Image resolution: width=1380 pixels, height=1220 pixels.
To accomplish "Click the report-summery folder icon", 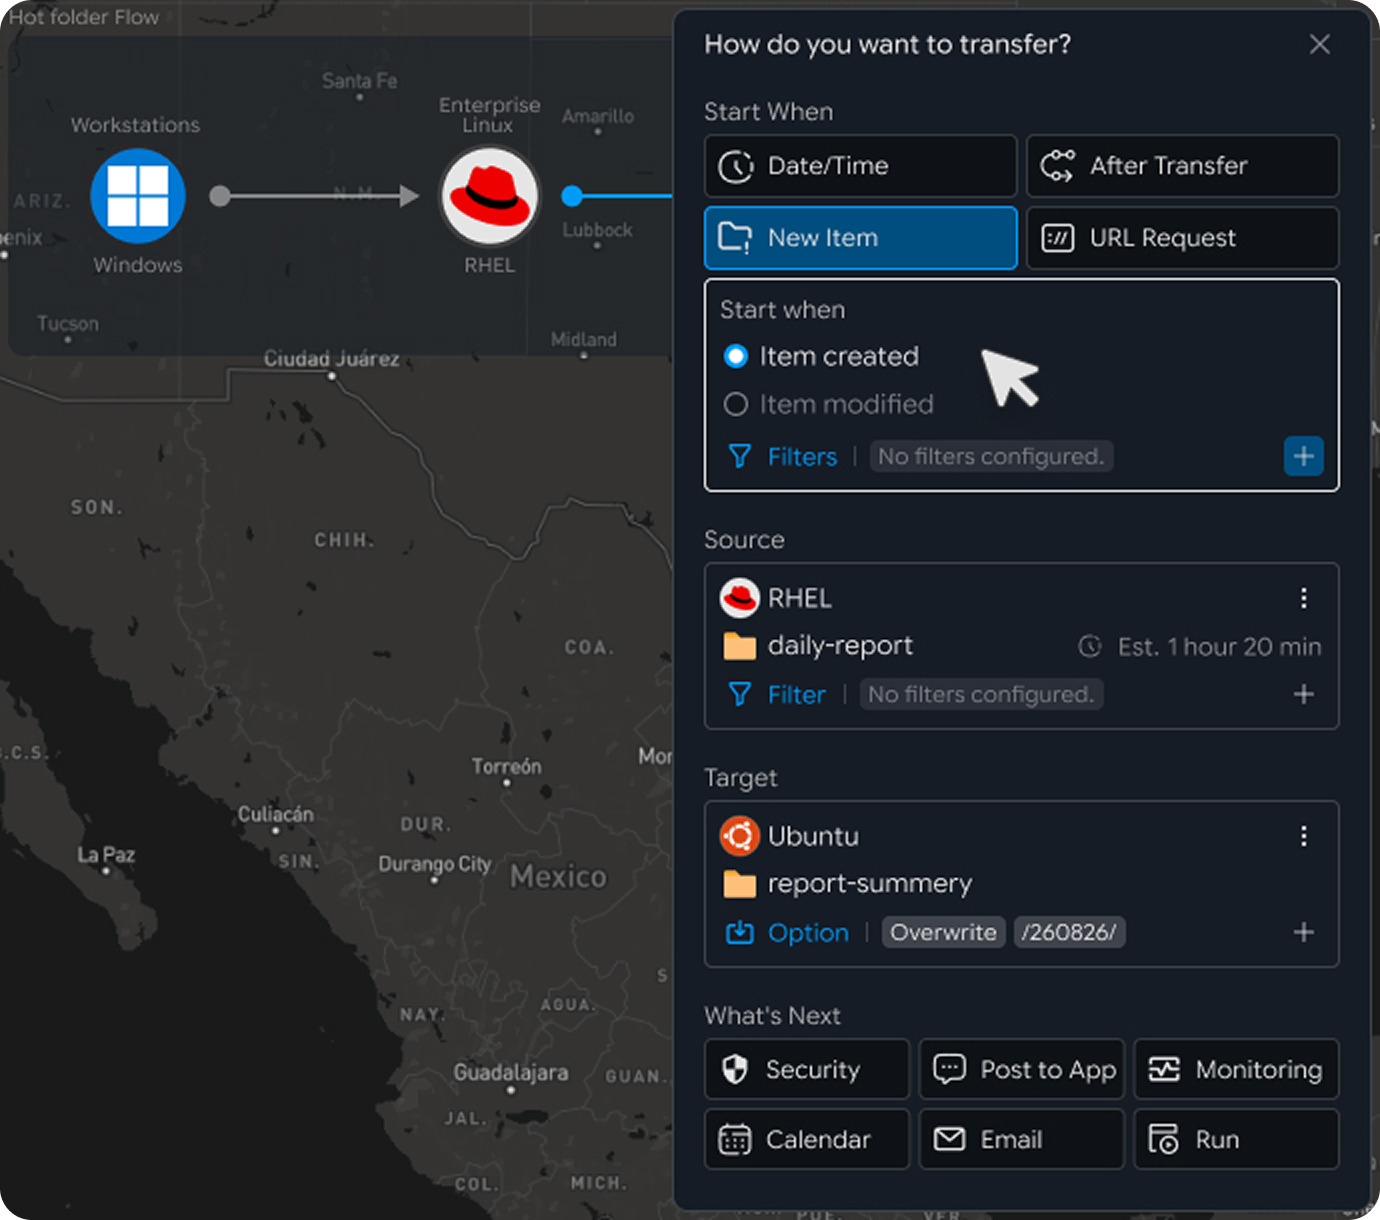I will click(740, 884).
